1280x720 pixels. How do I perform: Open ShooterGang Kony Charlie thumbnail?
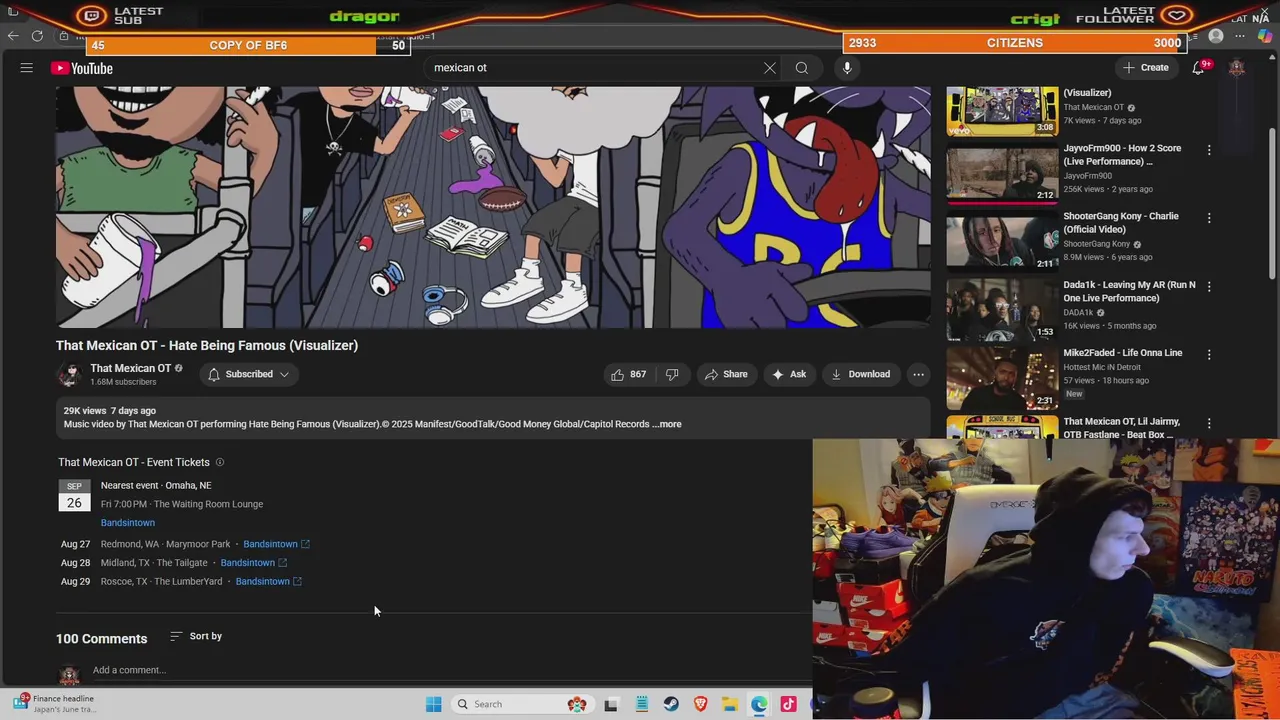(1002, 241)
